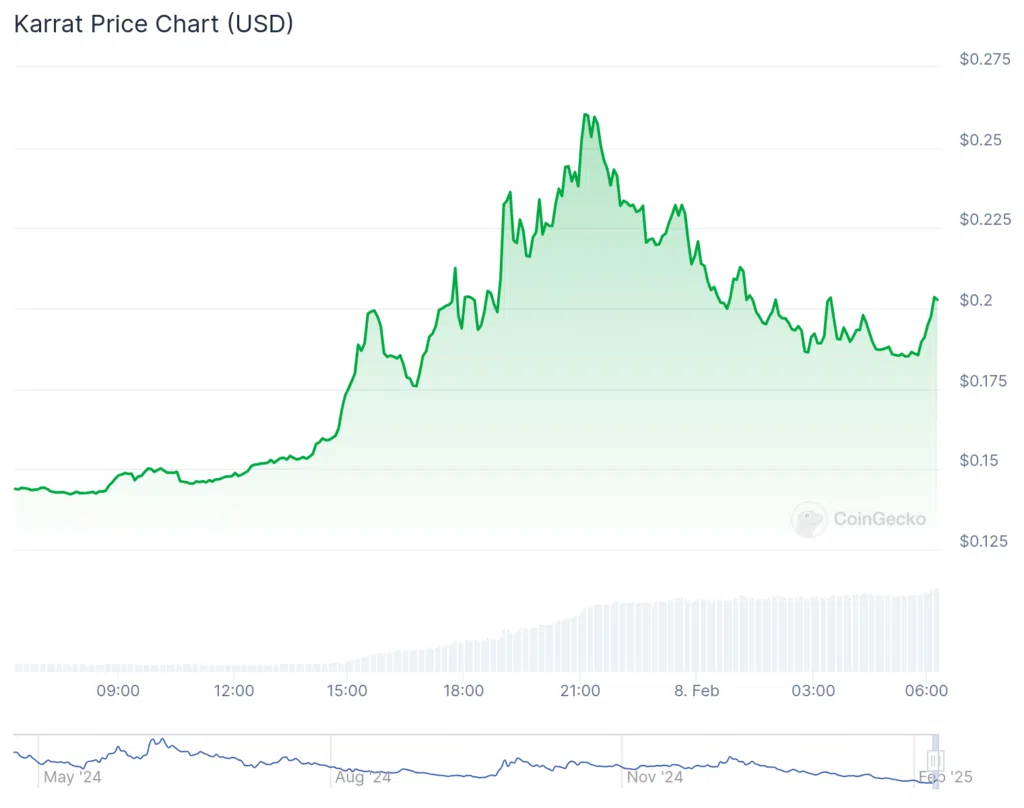Click Nov '24 in the range navigator

click(x=654, y=776)
